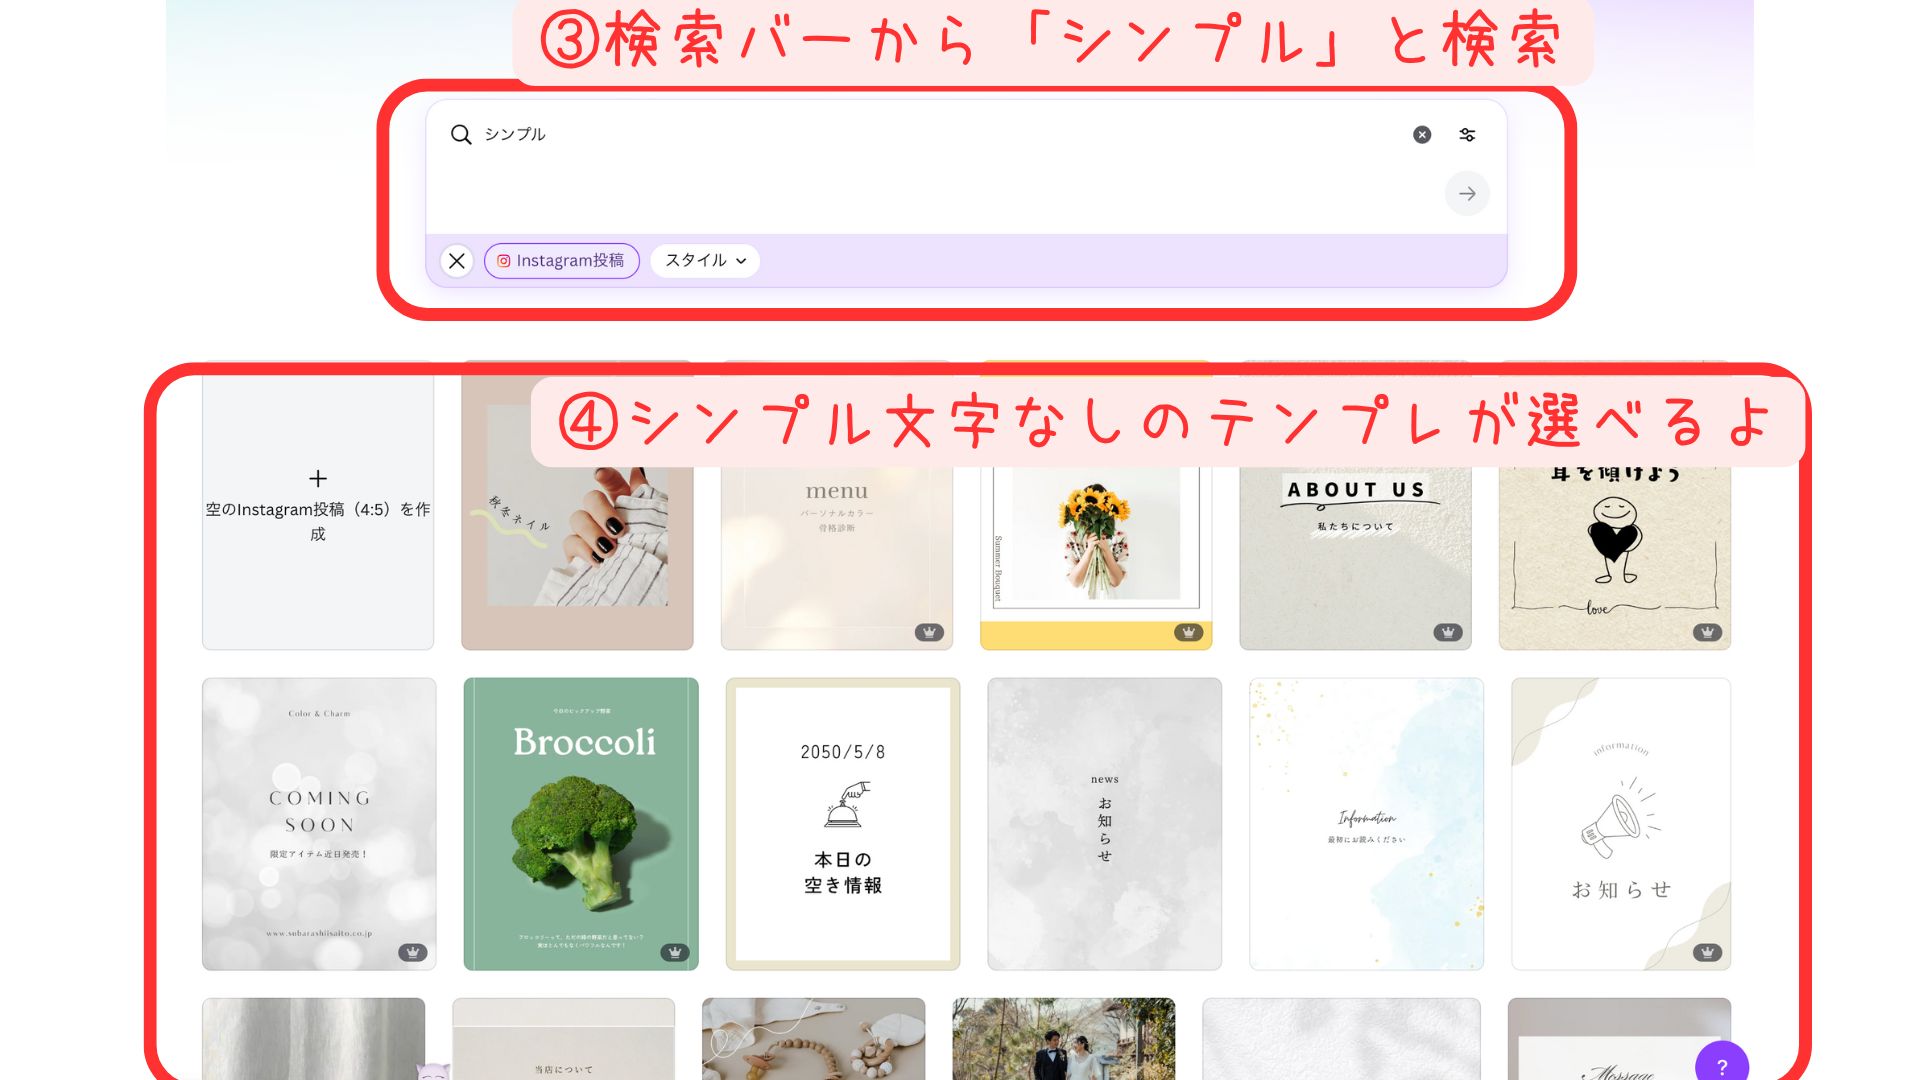This screenshot has height=1080, width=1920.
Task: Select the 本日の空き情報 template
Action: coord(840,820)
